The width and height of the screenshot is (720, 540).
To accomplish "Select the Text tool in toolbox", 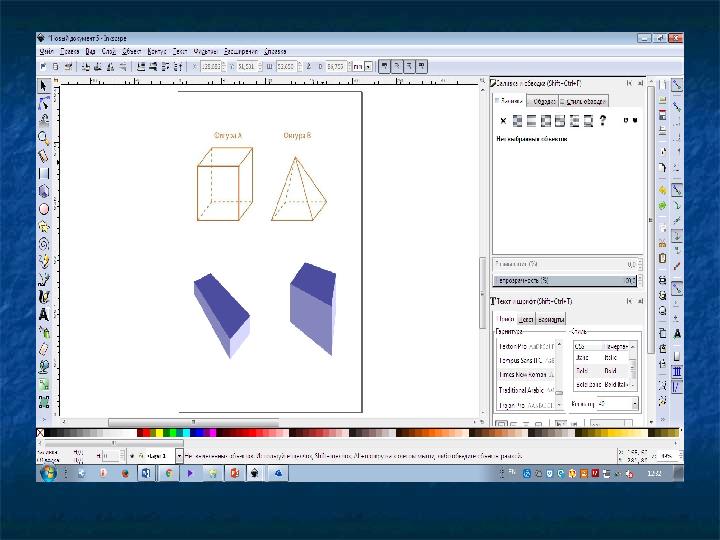I will click(44, 315).
